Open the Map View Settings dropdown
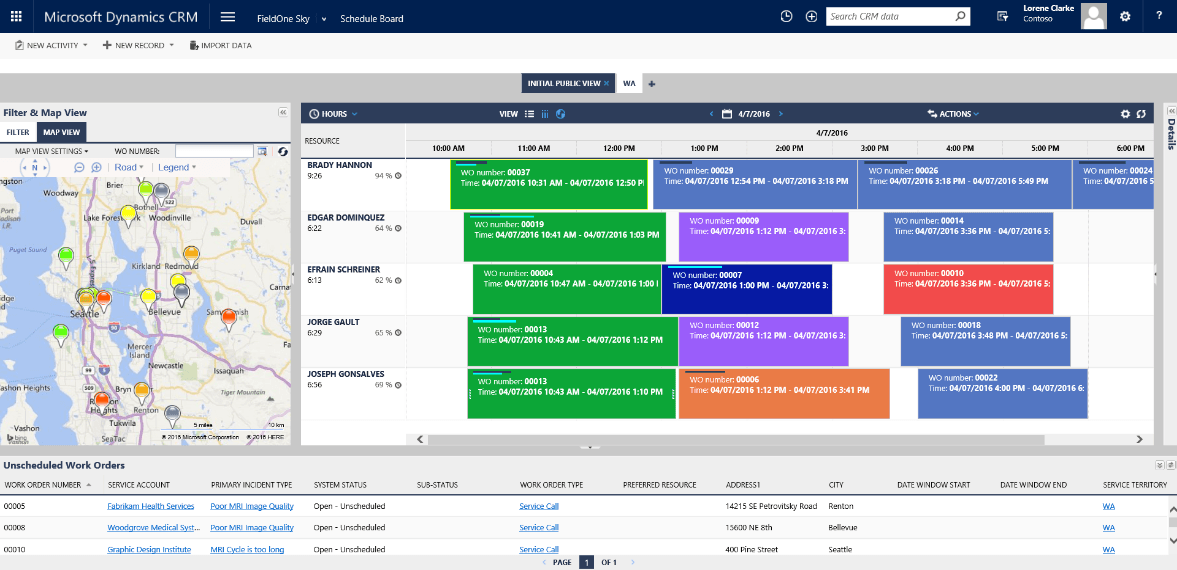Image resolution: width=1177 pixels, height=570 pixels. point(51,151)
